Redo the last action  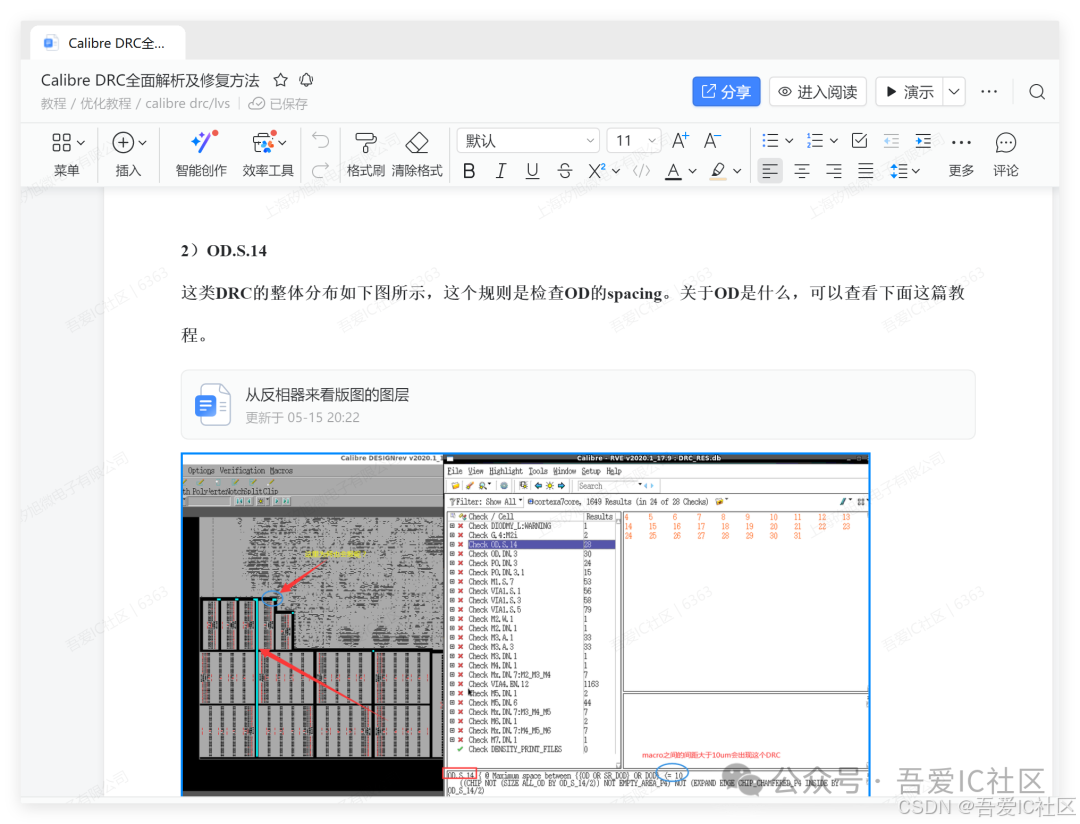point(320,169)
